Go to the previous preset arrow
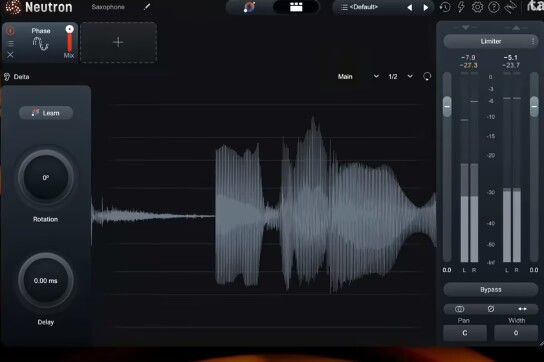This screenshot has height=362, width=544. point(410,7)
